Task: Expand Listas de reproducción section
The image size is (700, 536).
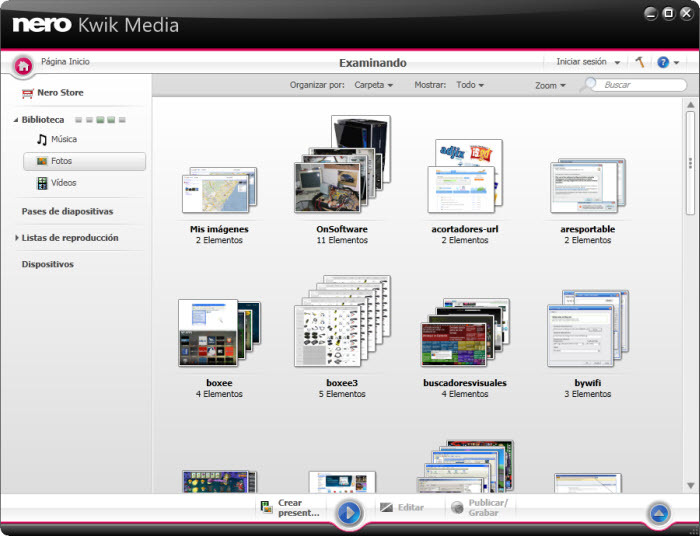Action: 17,238
